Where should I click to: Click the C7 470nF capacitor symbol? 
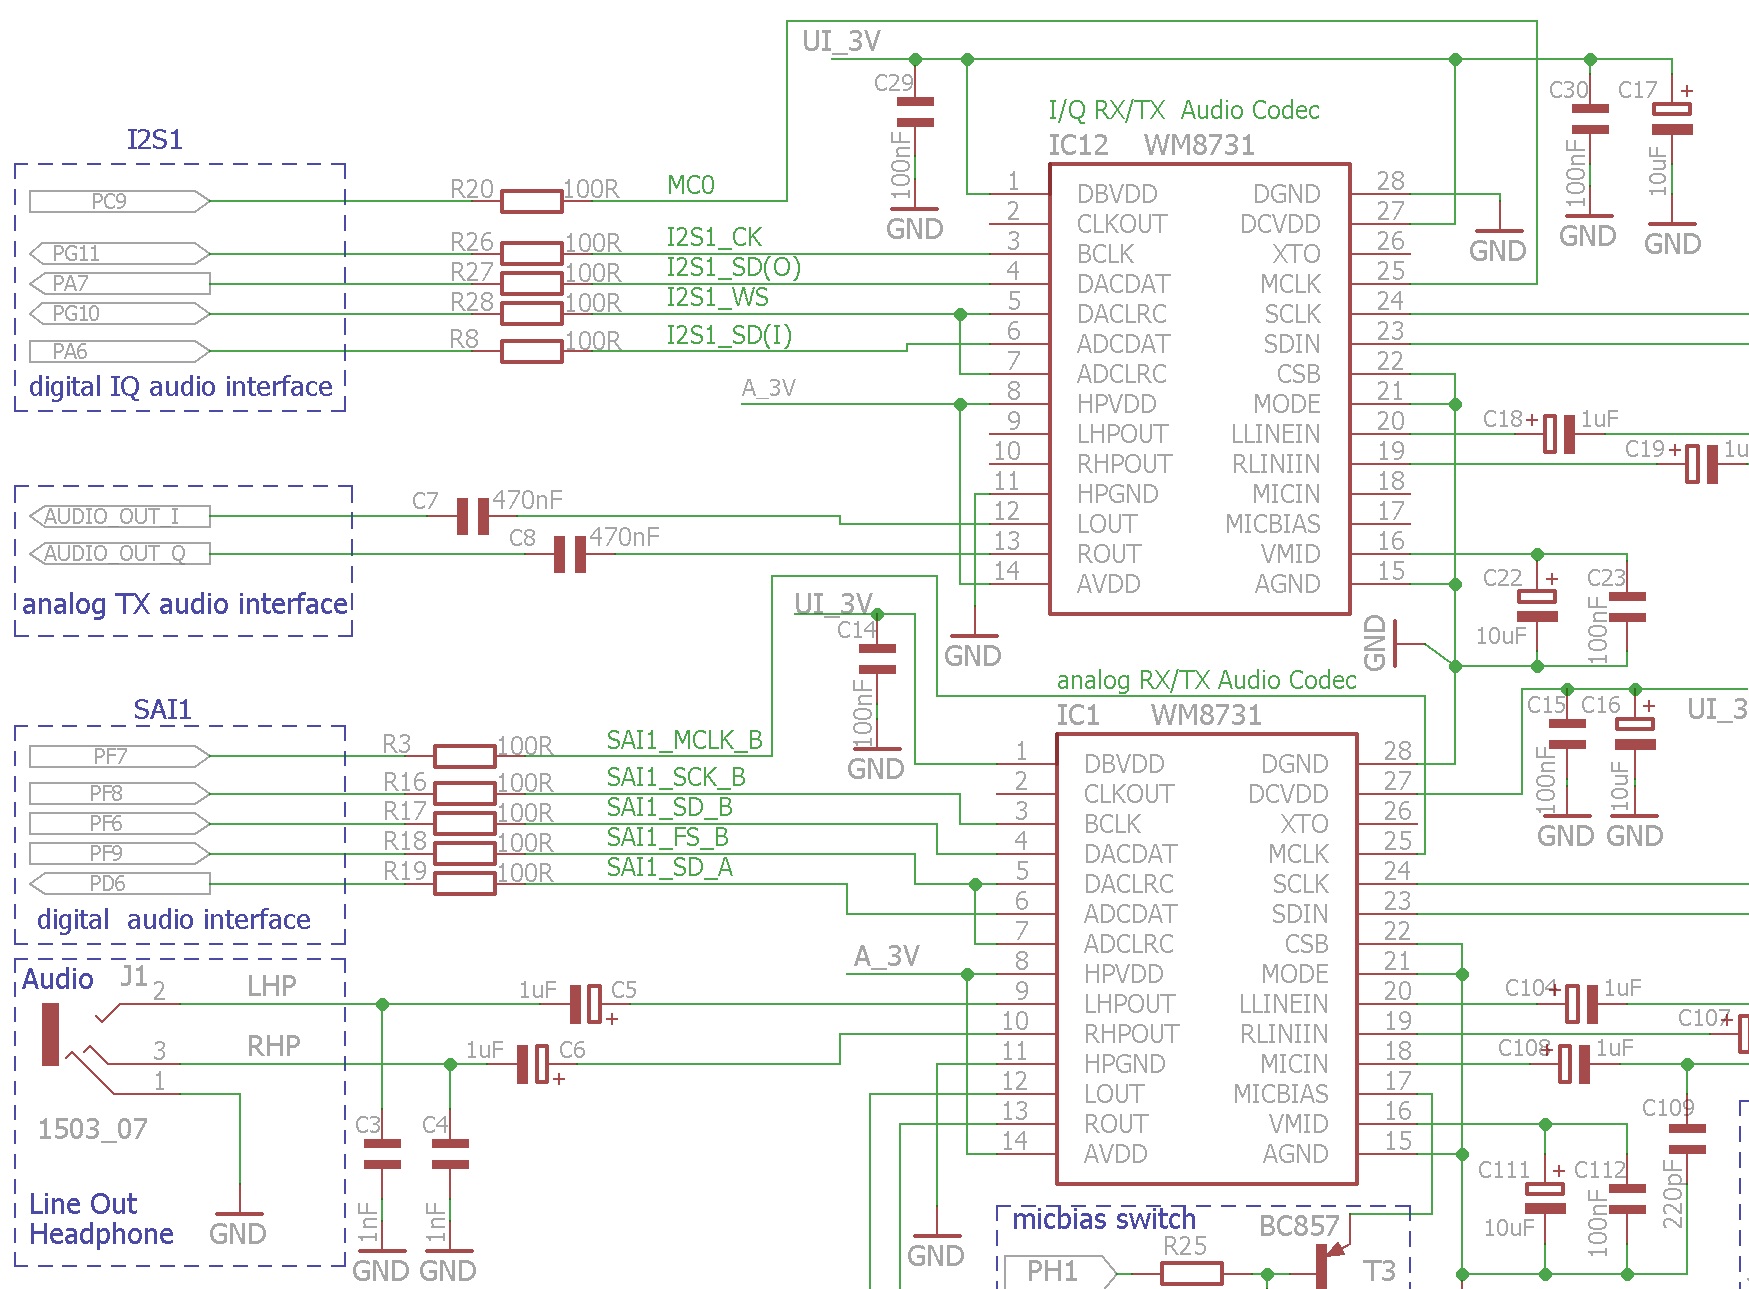pyautogui.click(x=473, y=516)
